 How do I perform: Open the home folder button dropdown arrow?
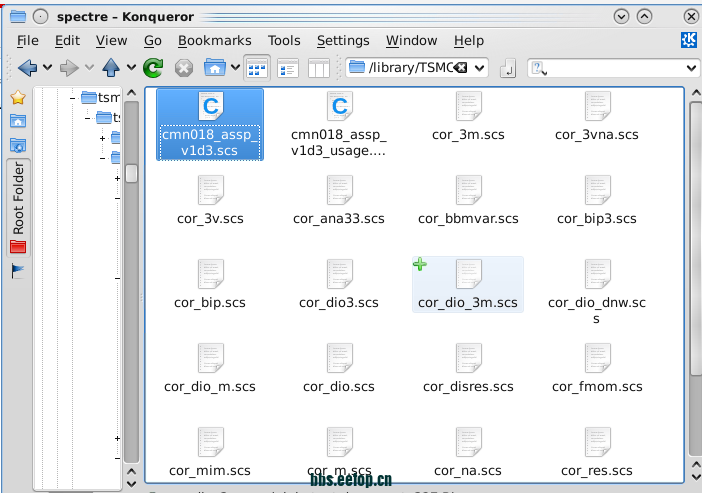pos(235,68)
